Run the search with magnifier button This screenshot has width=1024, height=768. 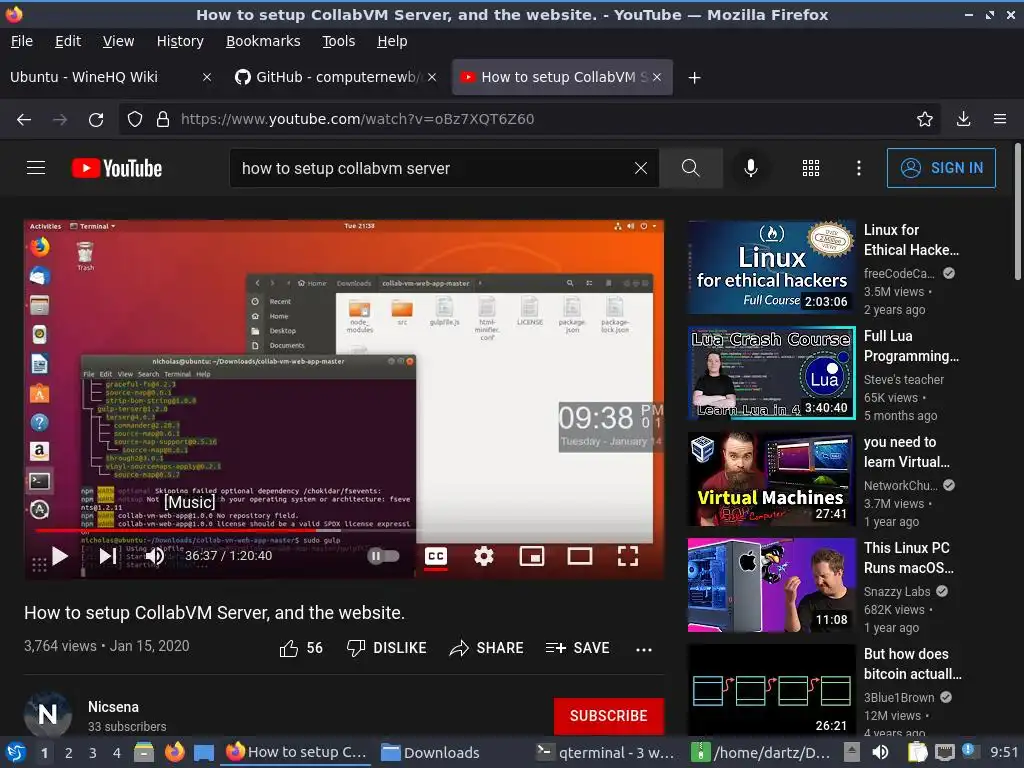690,168
